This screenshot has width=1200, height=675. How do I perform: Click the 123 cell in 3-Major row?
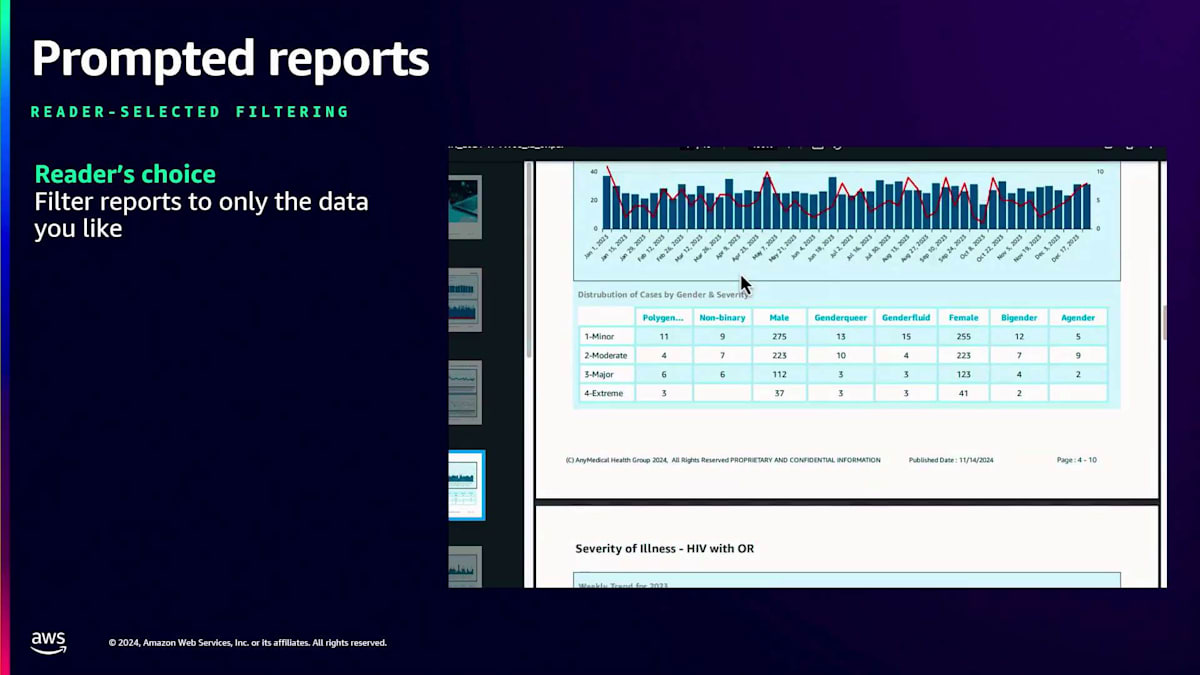click(964, 375)
